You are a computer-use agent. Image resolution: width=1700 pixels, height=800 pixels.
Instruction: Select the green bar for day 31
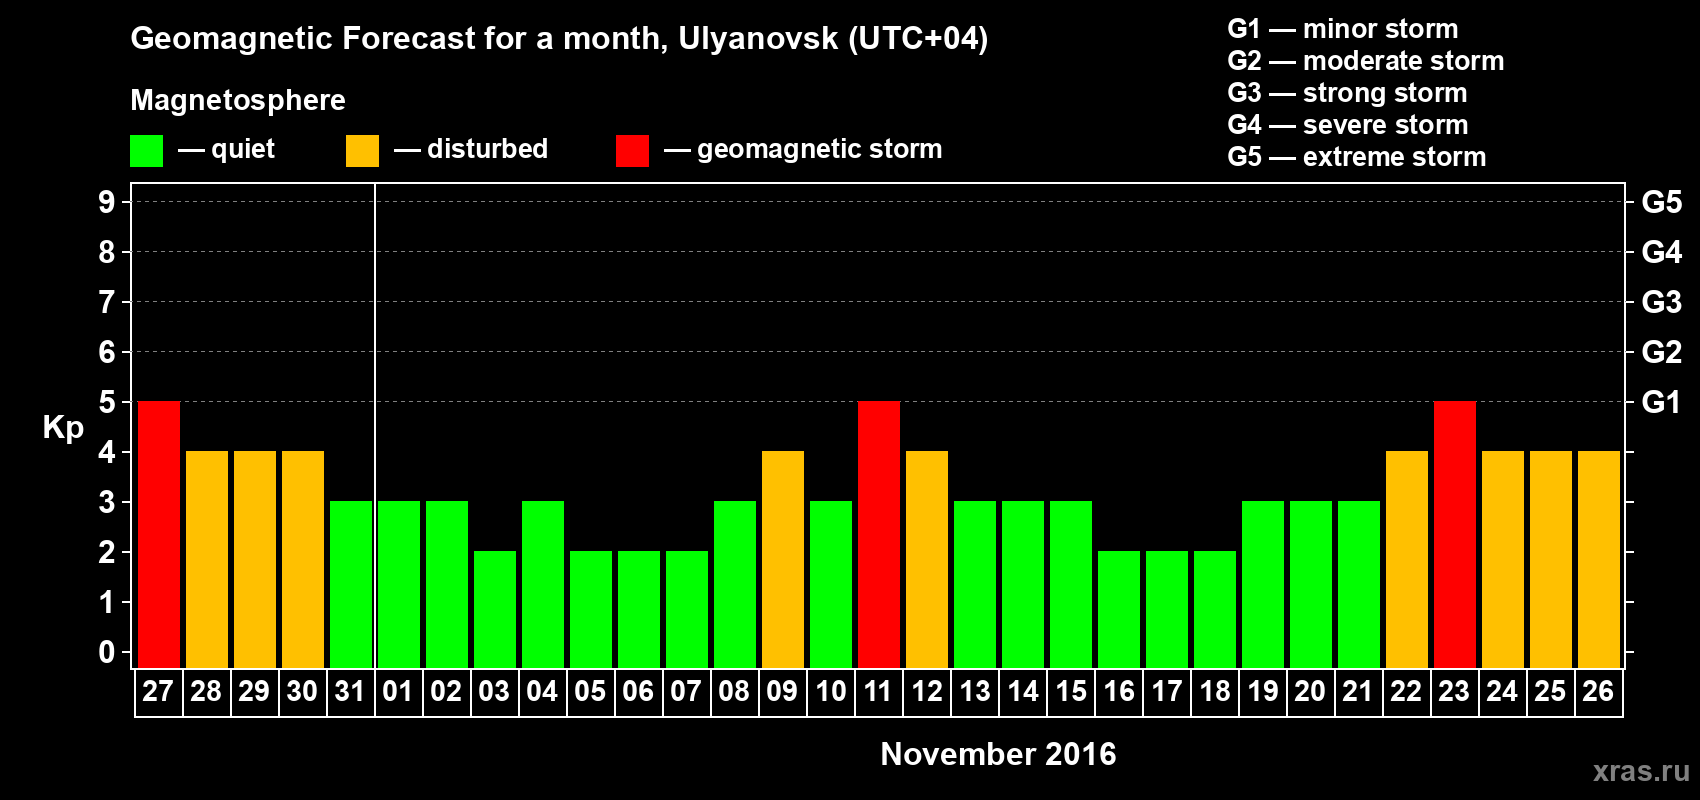[x=351, y=585]
